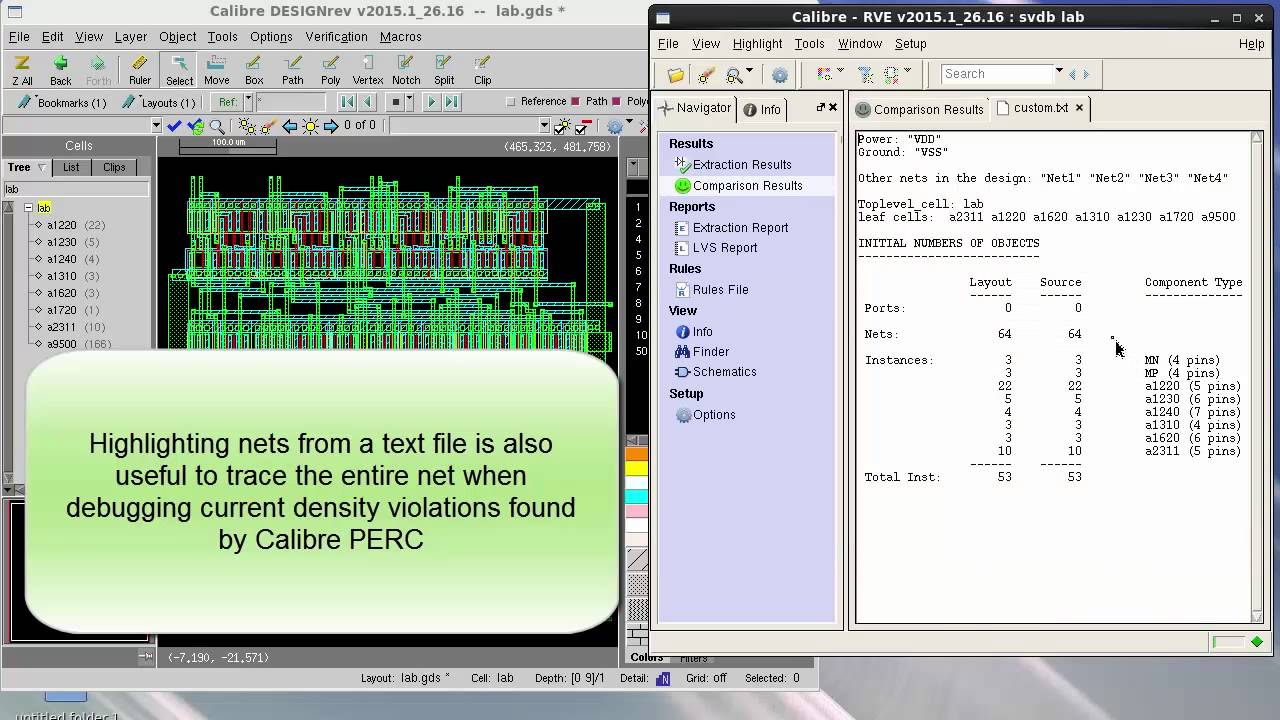Click the blue checkmark icon in DESIGNrev

pyautogui.click(x=175, y=126)
